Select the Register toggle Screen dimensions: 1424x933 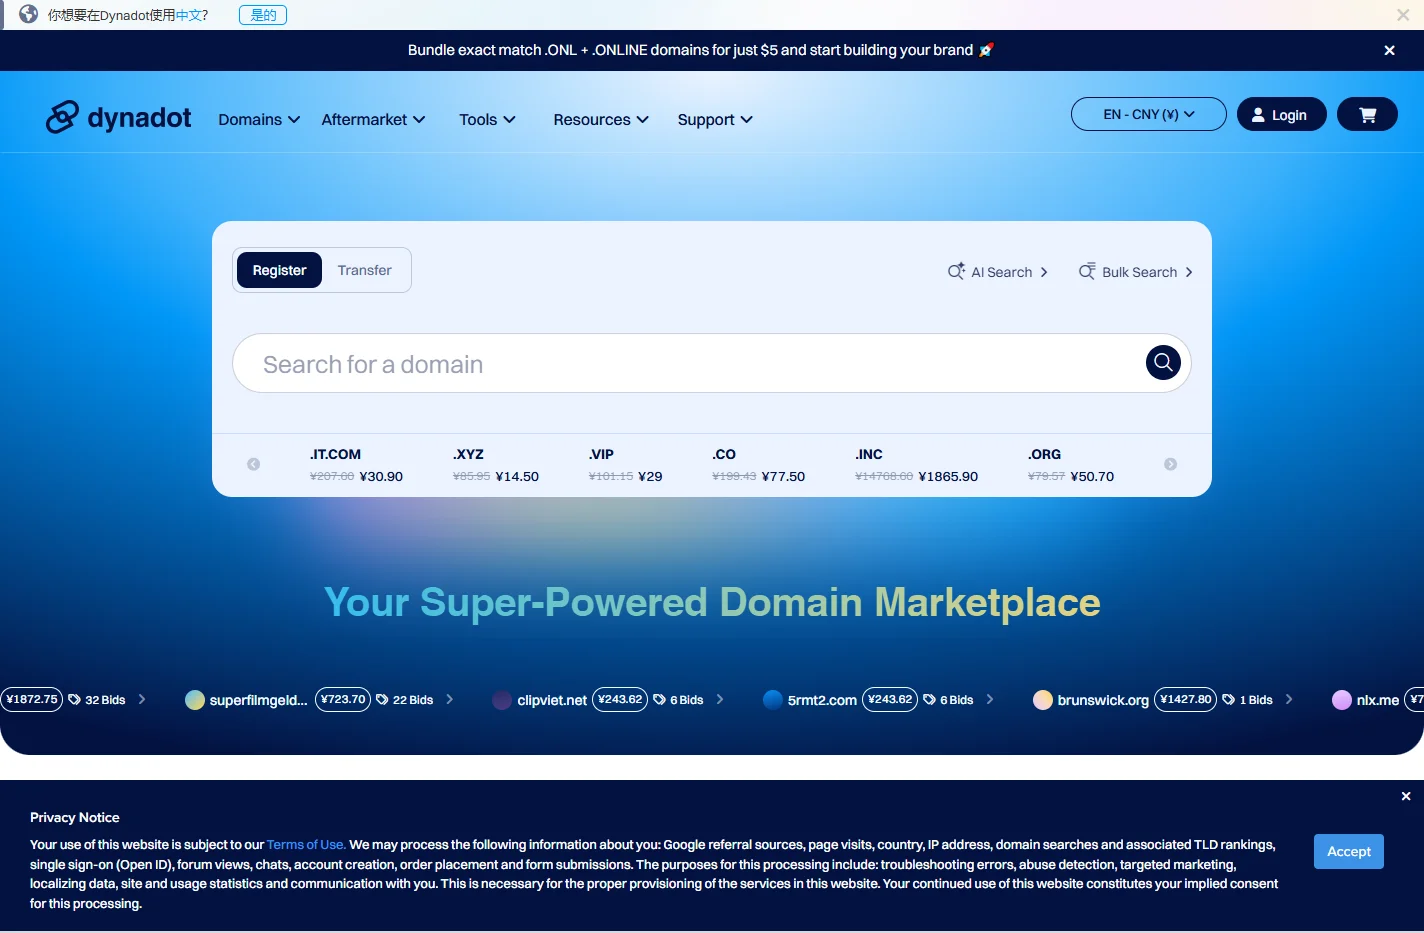(x=279, y=270)
